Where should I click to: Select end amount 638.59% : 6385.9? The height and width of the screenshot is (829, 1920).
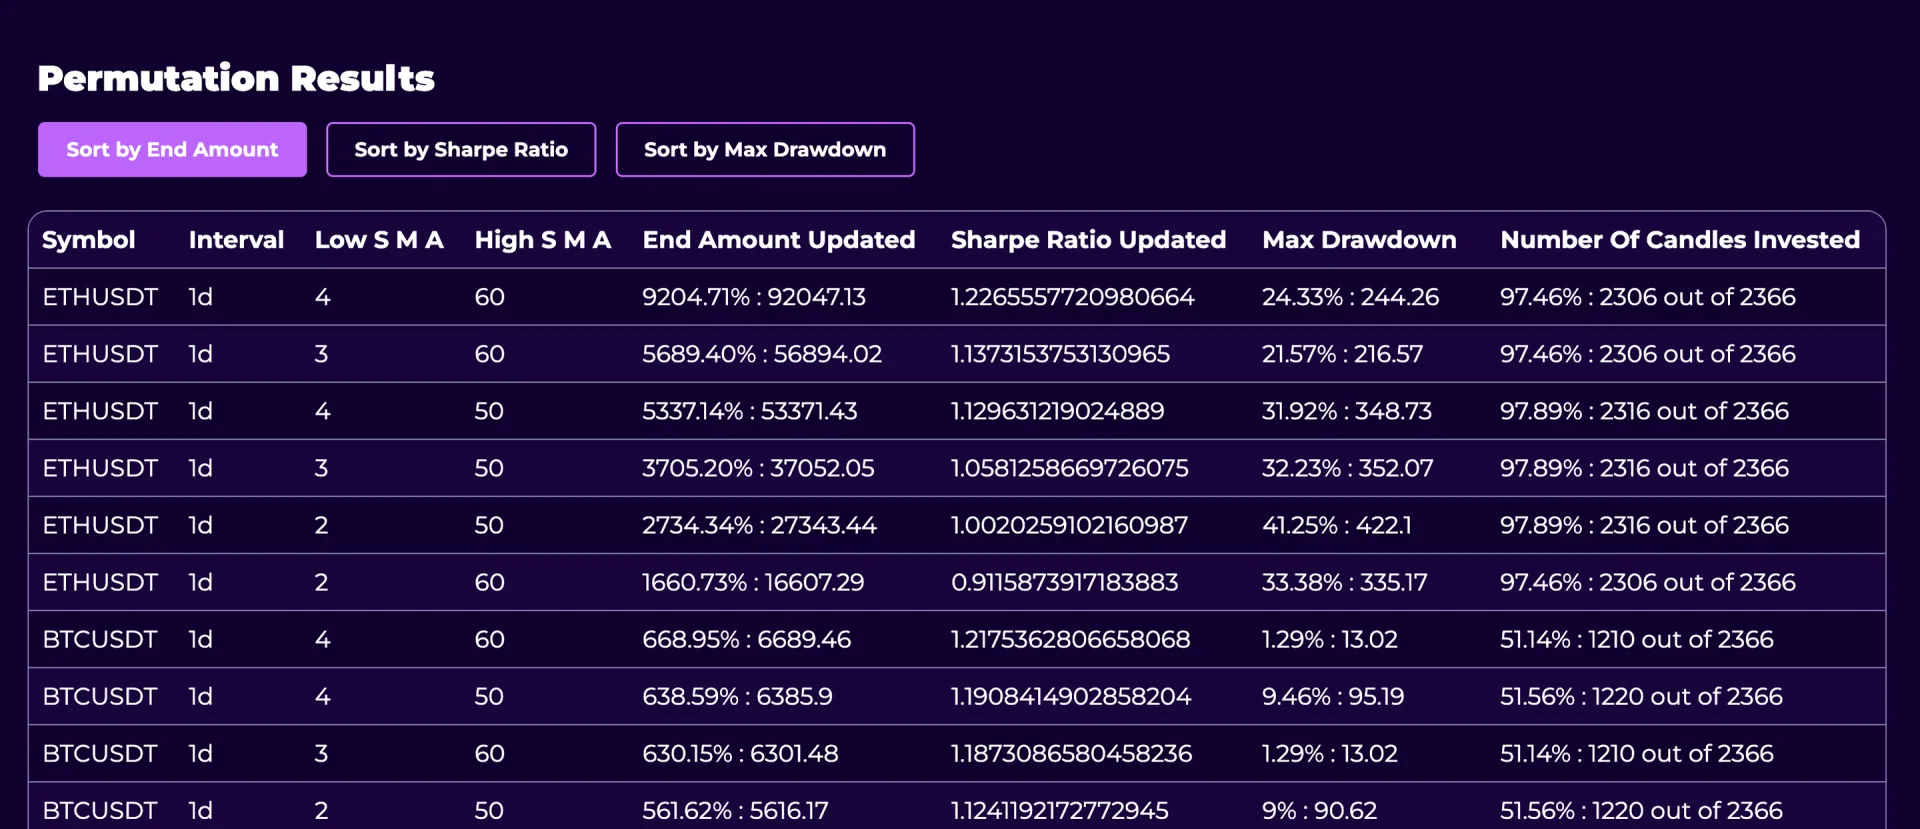pyautogui.click(x=737, y=696)
